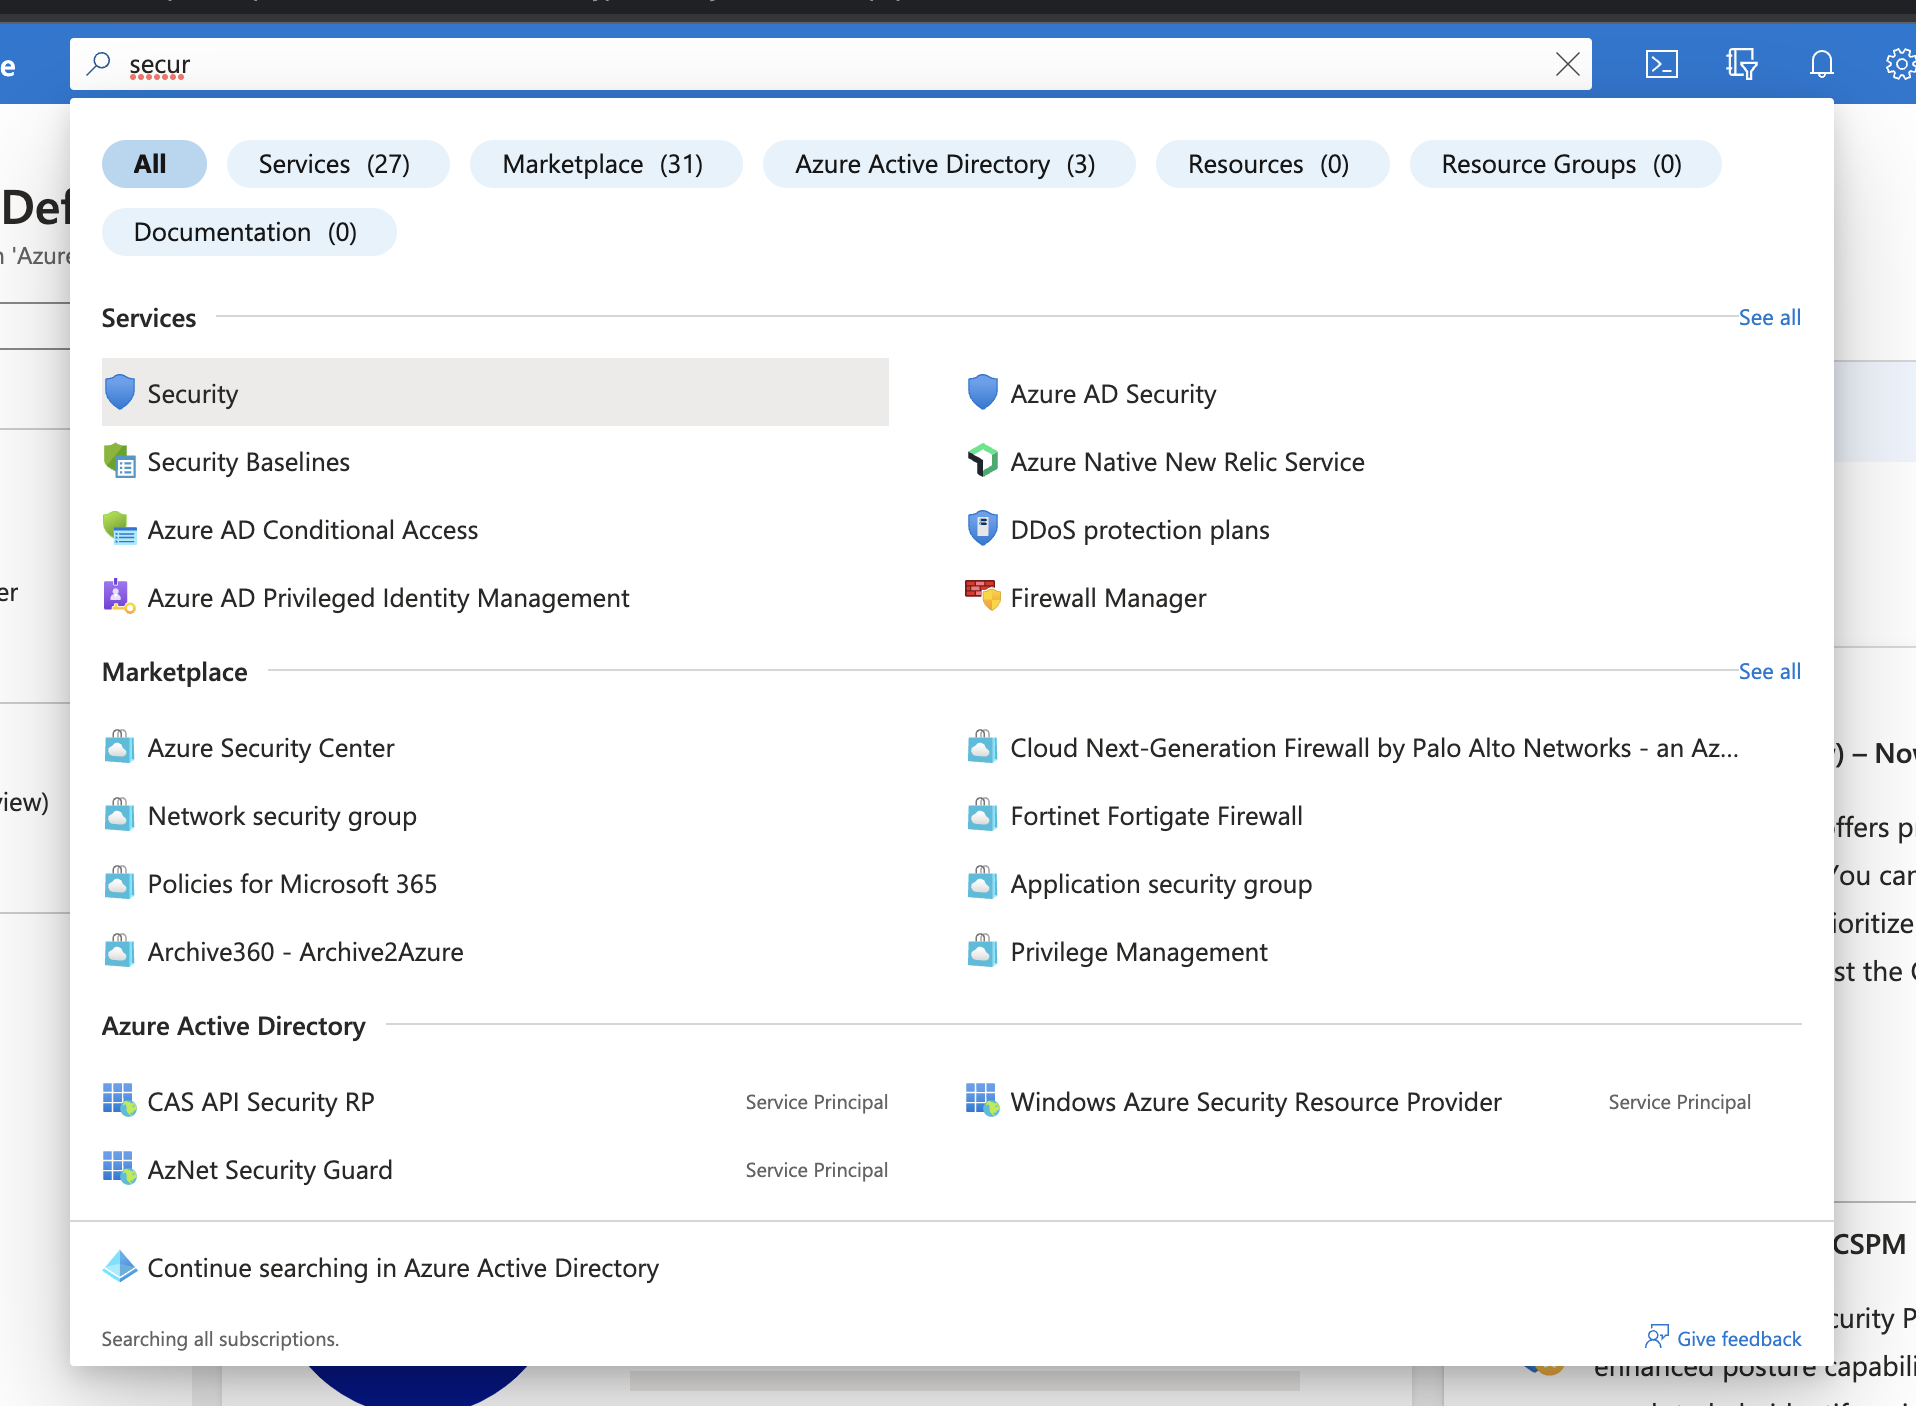The width and height of the screenshot is (1916, 1406).
Task: Click See all for Services
Action: tap(1769, 318)
